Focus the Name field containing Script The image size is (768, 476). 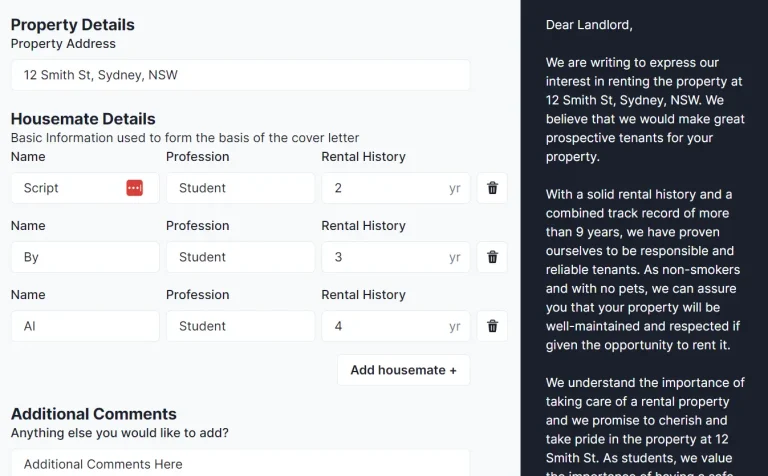[x=70, y=188]
